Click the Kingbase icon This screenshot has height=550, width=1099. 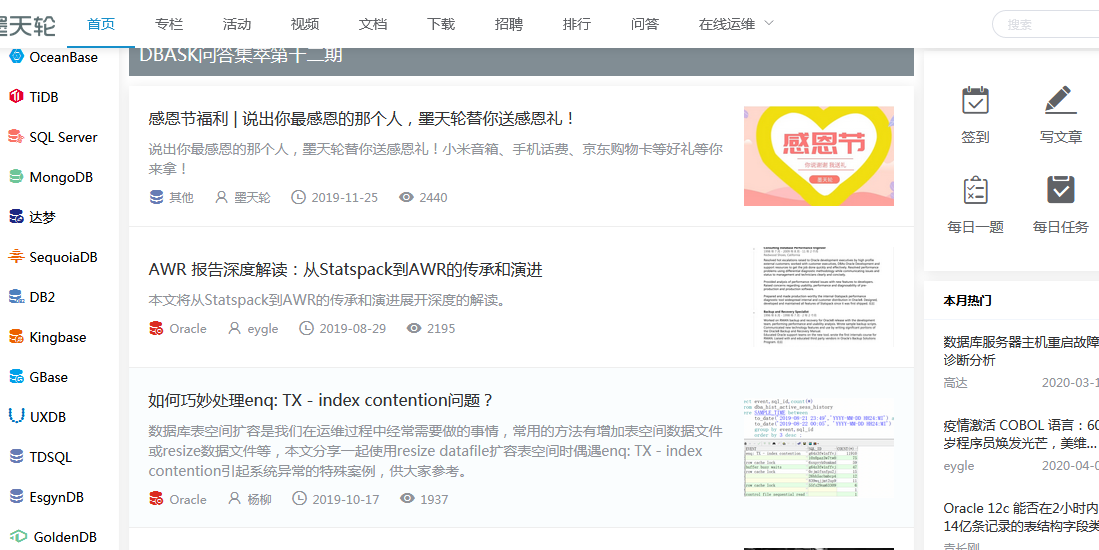click(x=16, y=337)
